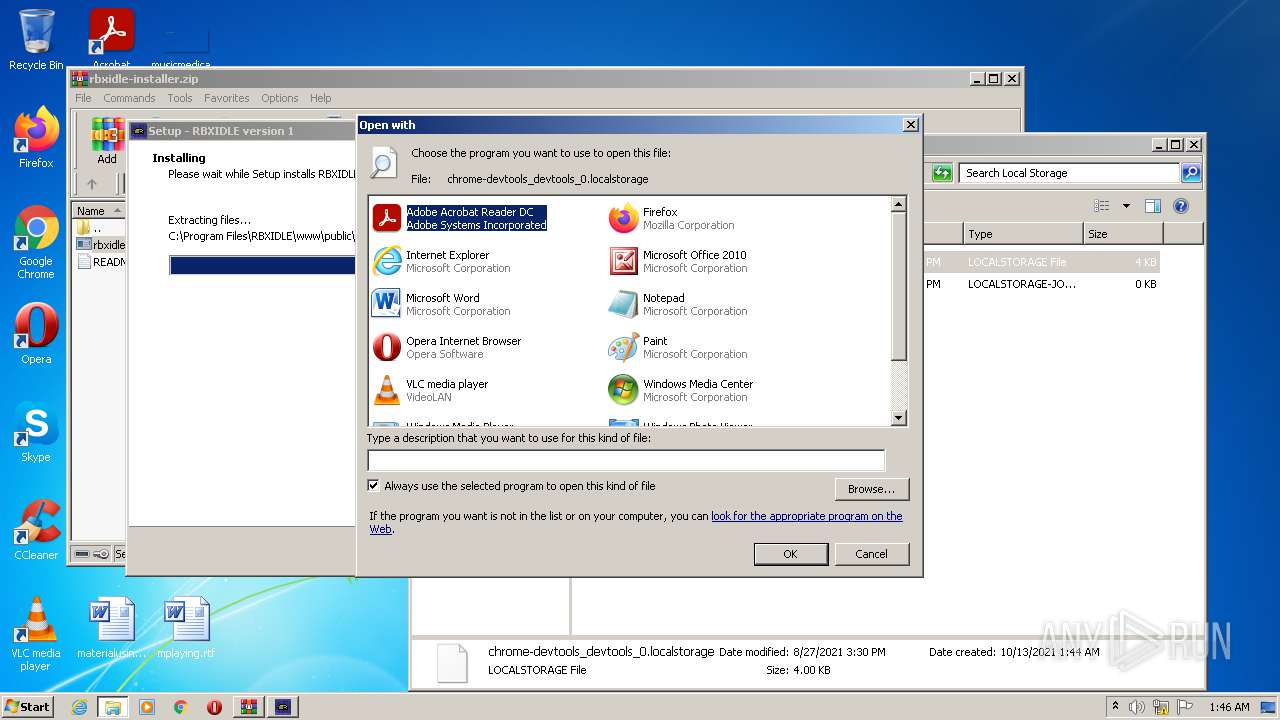Click the WinRAR Add toolbar icon
The height and width of the screenshot is (720, 1280).
(107, 142)
